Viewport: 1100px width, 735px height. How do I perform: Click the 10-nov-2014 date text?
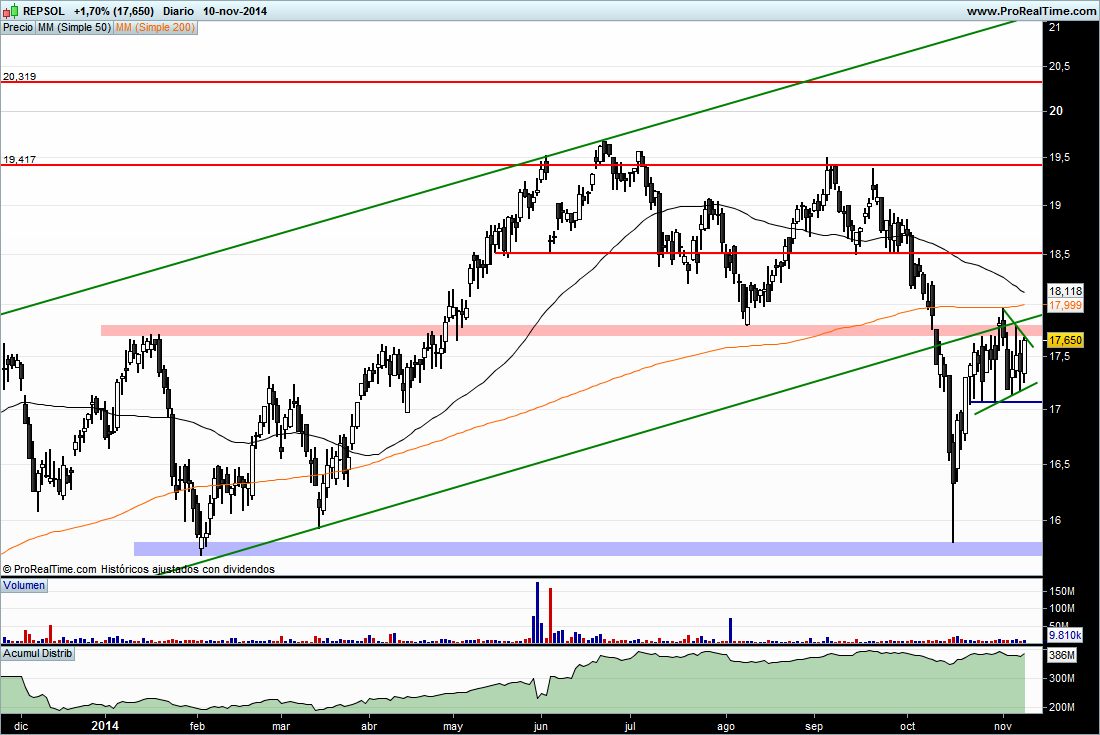tap(235, 11)
